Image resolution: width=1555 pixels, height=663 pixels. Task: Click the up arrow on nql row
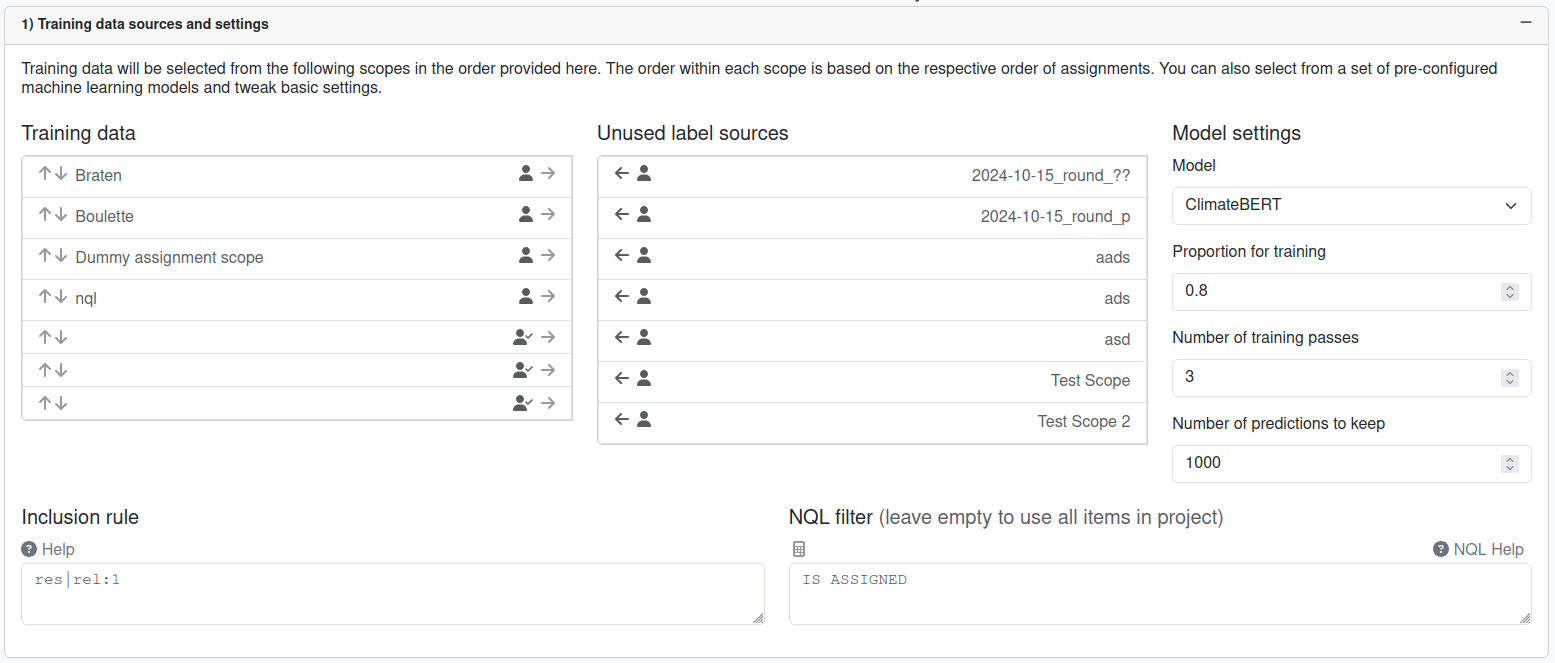[x=44, y=297]
